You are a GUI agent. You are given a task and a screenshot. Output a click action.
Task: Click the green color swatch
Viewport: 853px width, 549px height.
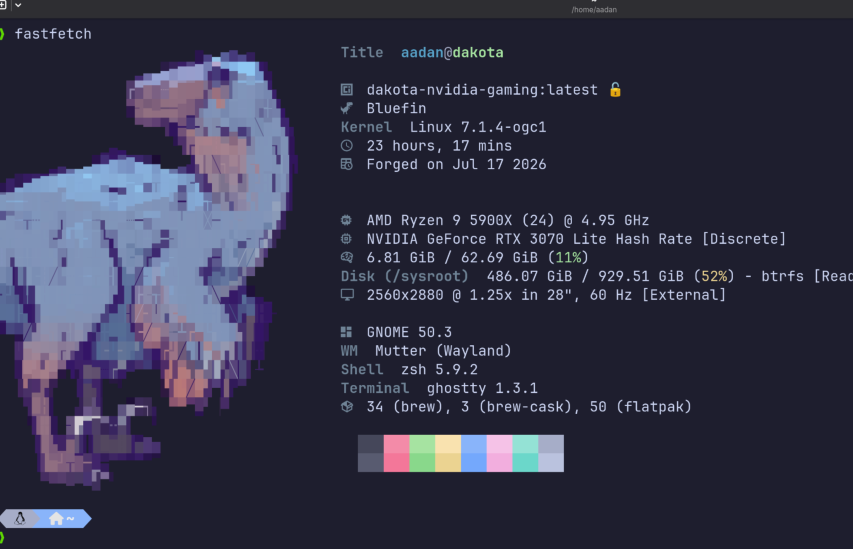point(422,453)
